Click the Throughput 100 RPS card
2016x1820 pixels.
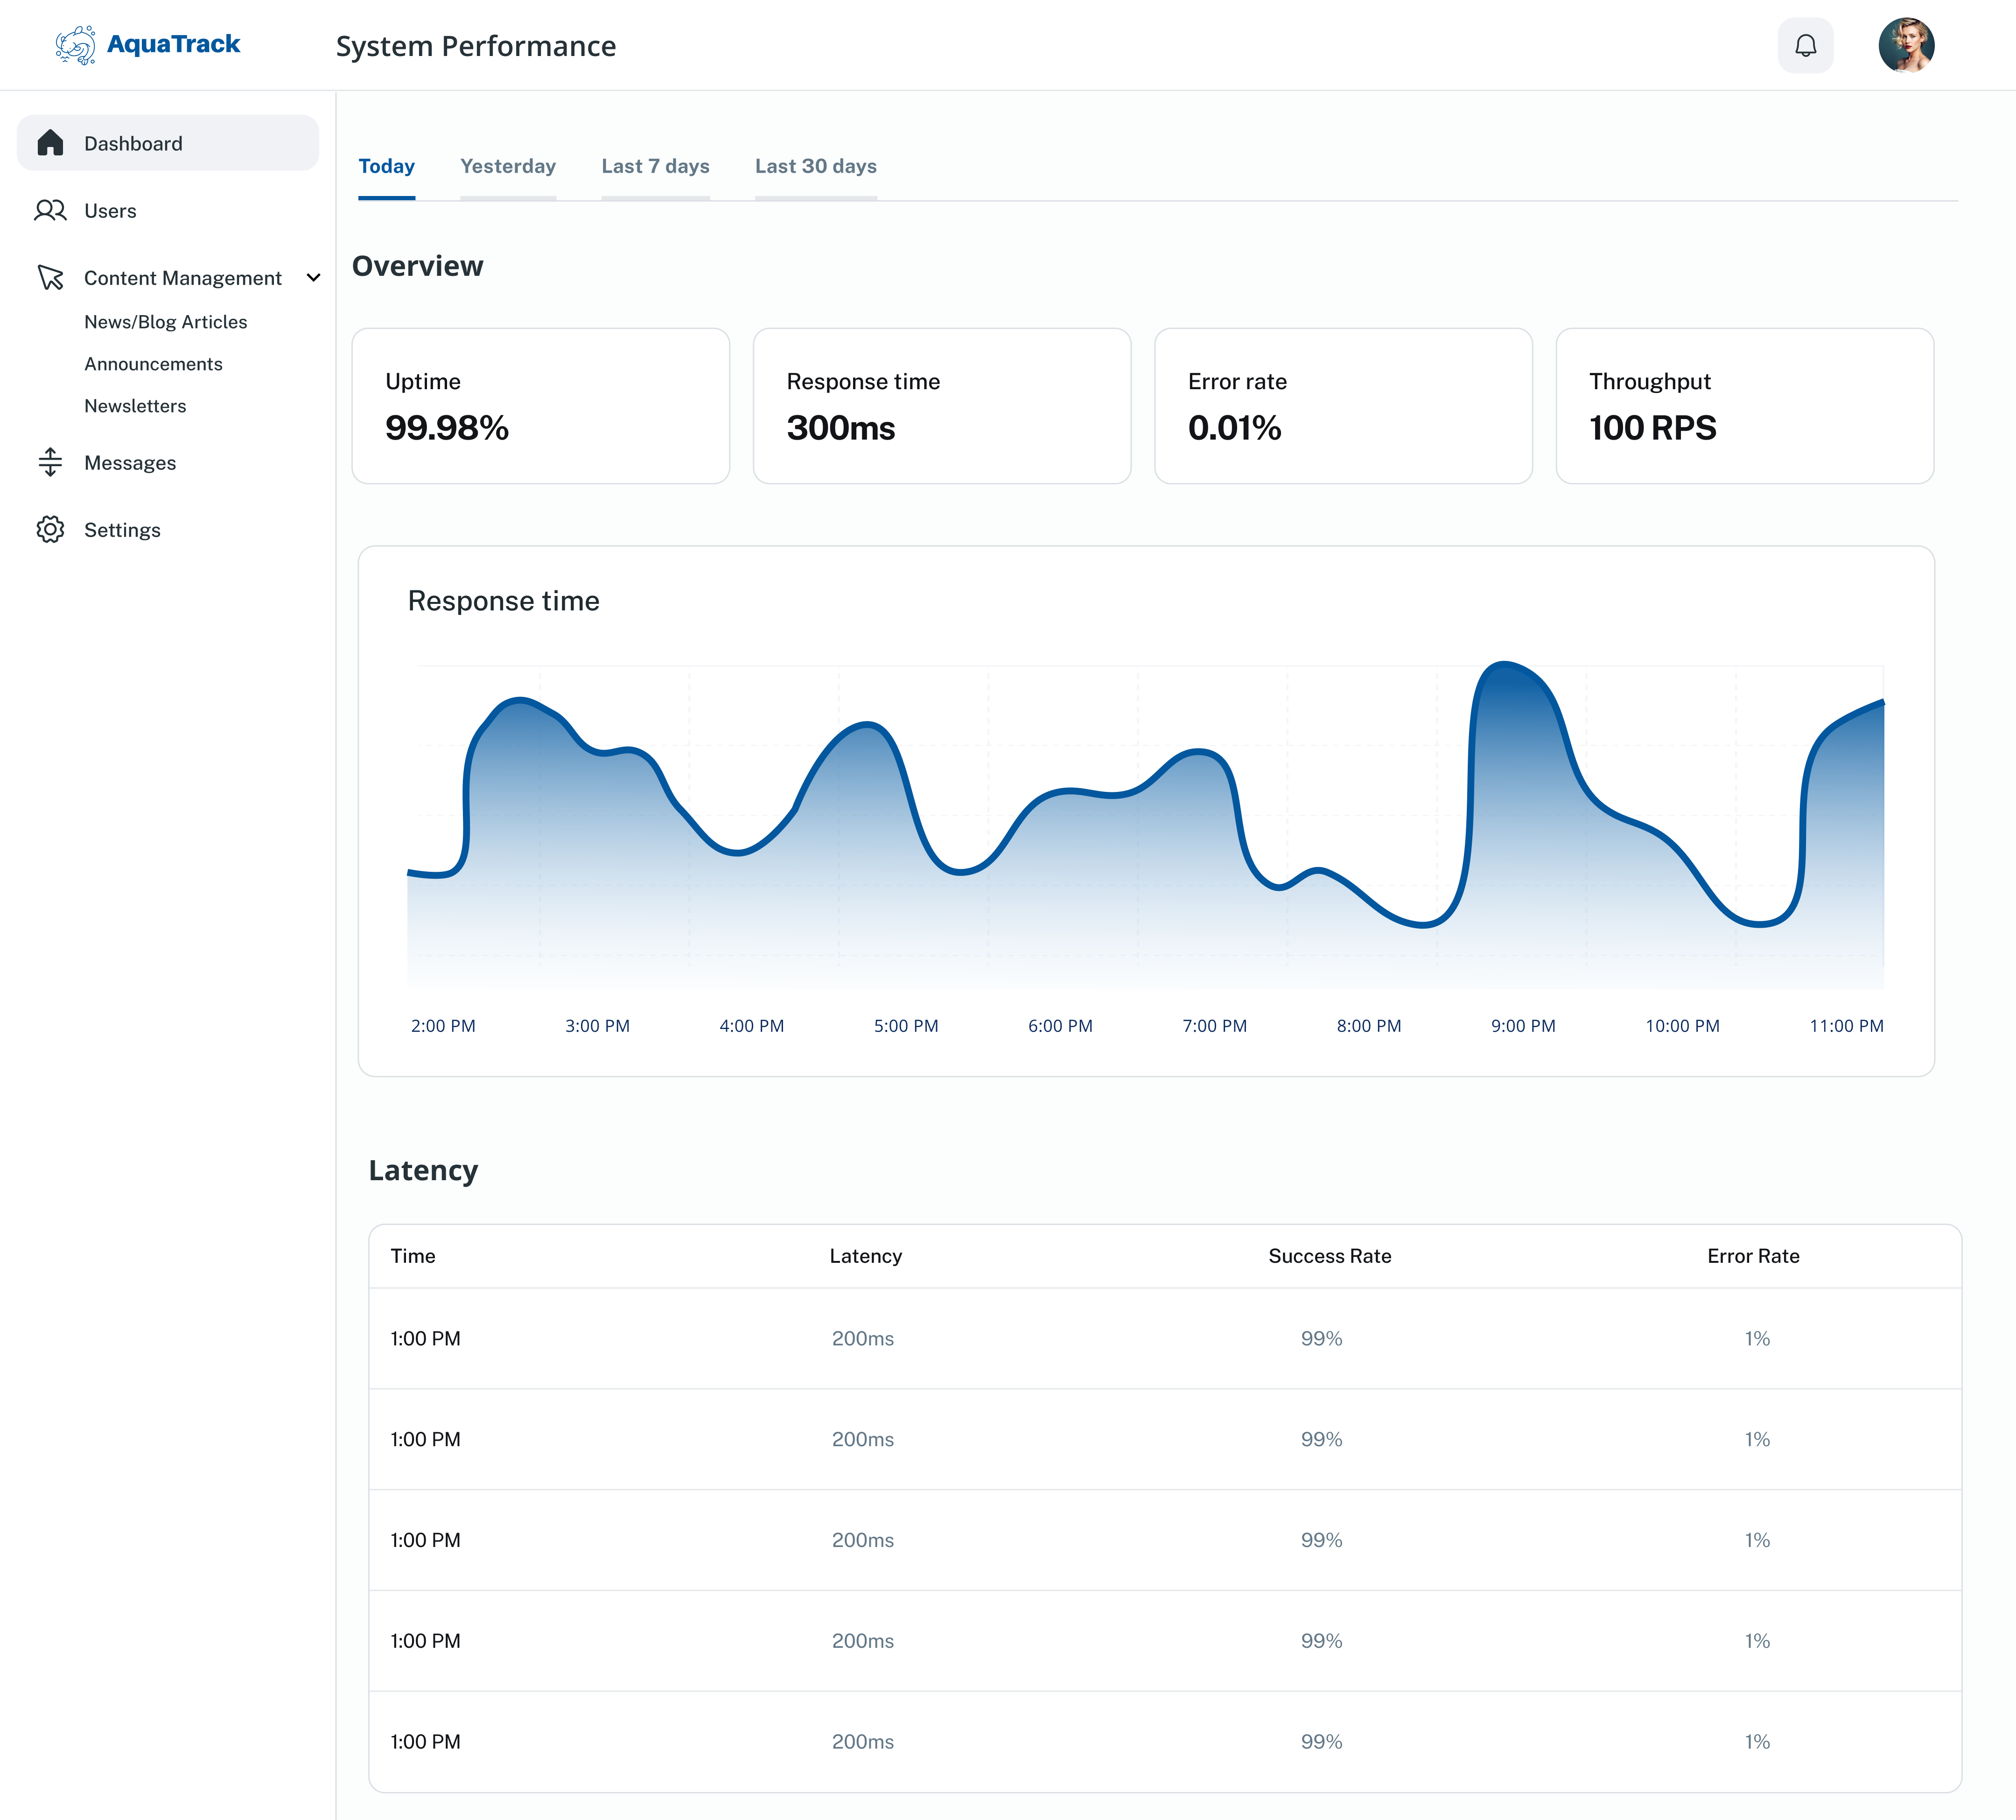1744,406
